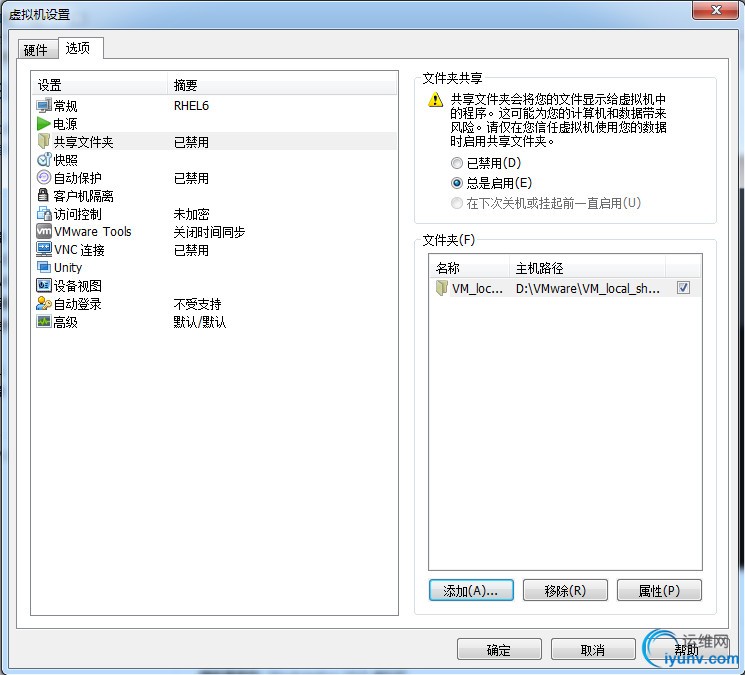This screenshot has width=745, height=675.
Task: Click the 自动保护 clock icon
Action: coord(44,177)
